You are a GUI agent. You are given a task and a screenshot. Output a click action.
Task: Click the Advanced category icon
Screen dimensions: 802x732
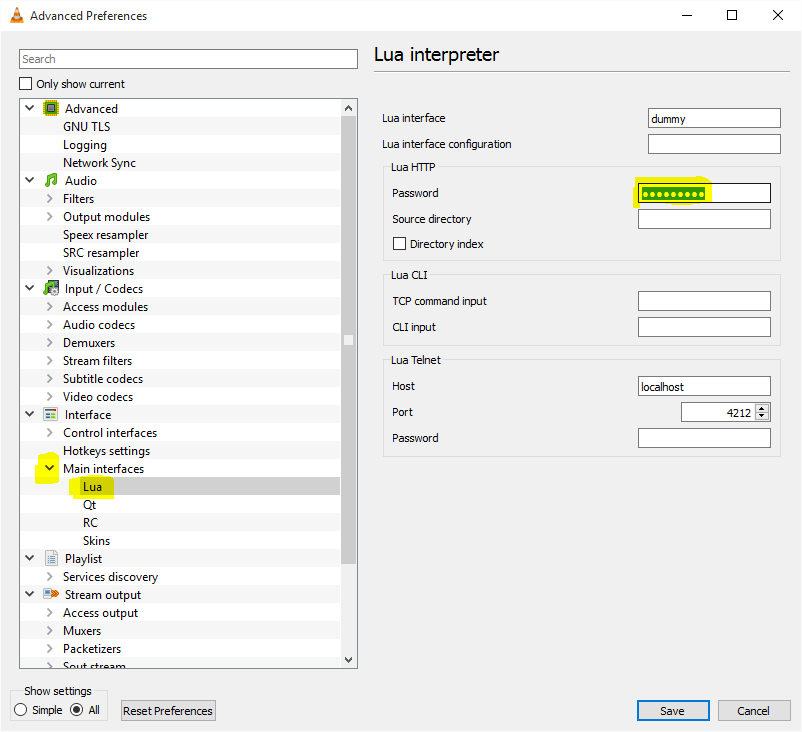click(51, 108)
